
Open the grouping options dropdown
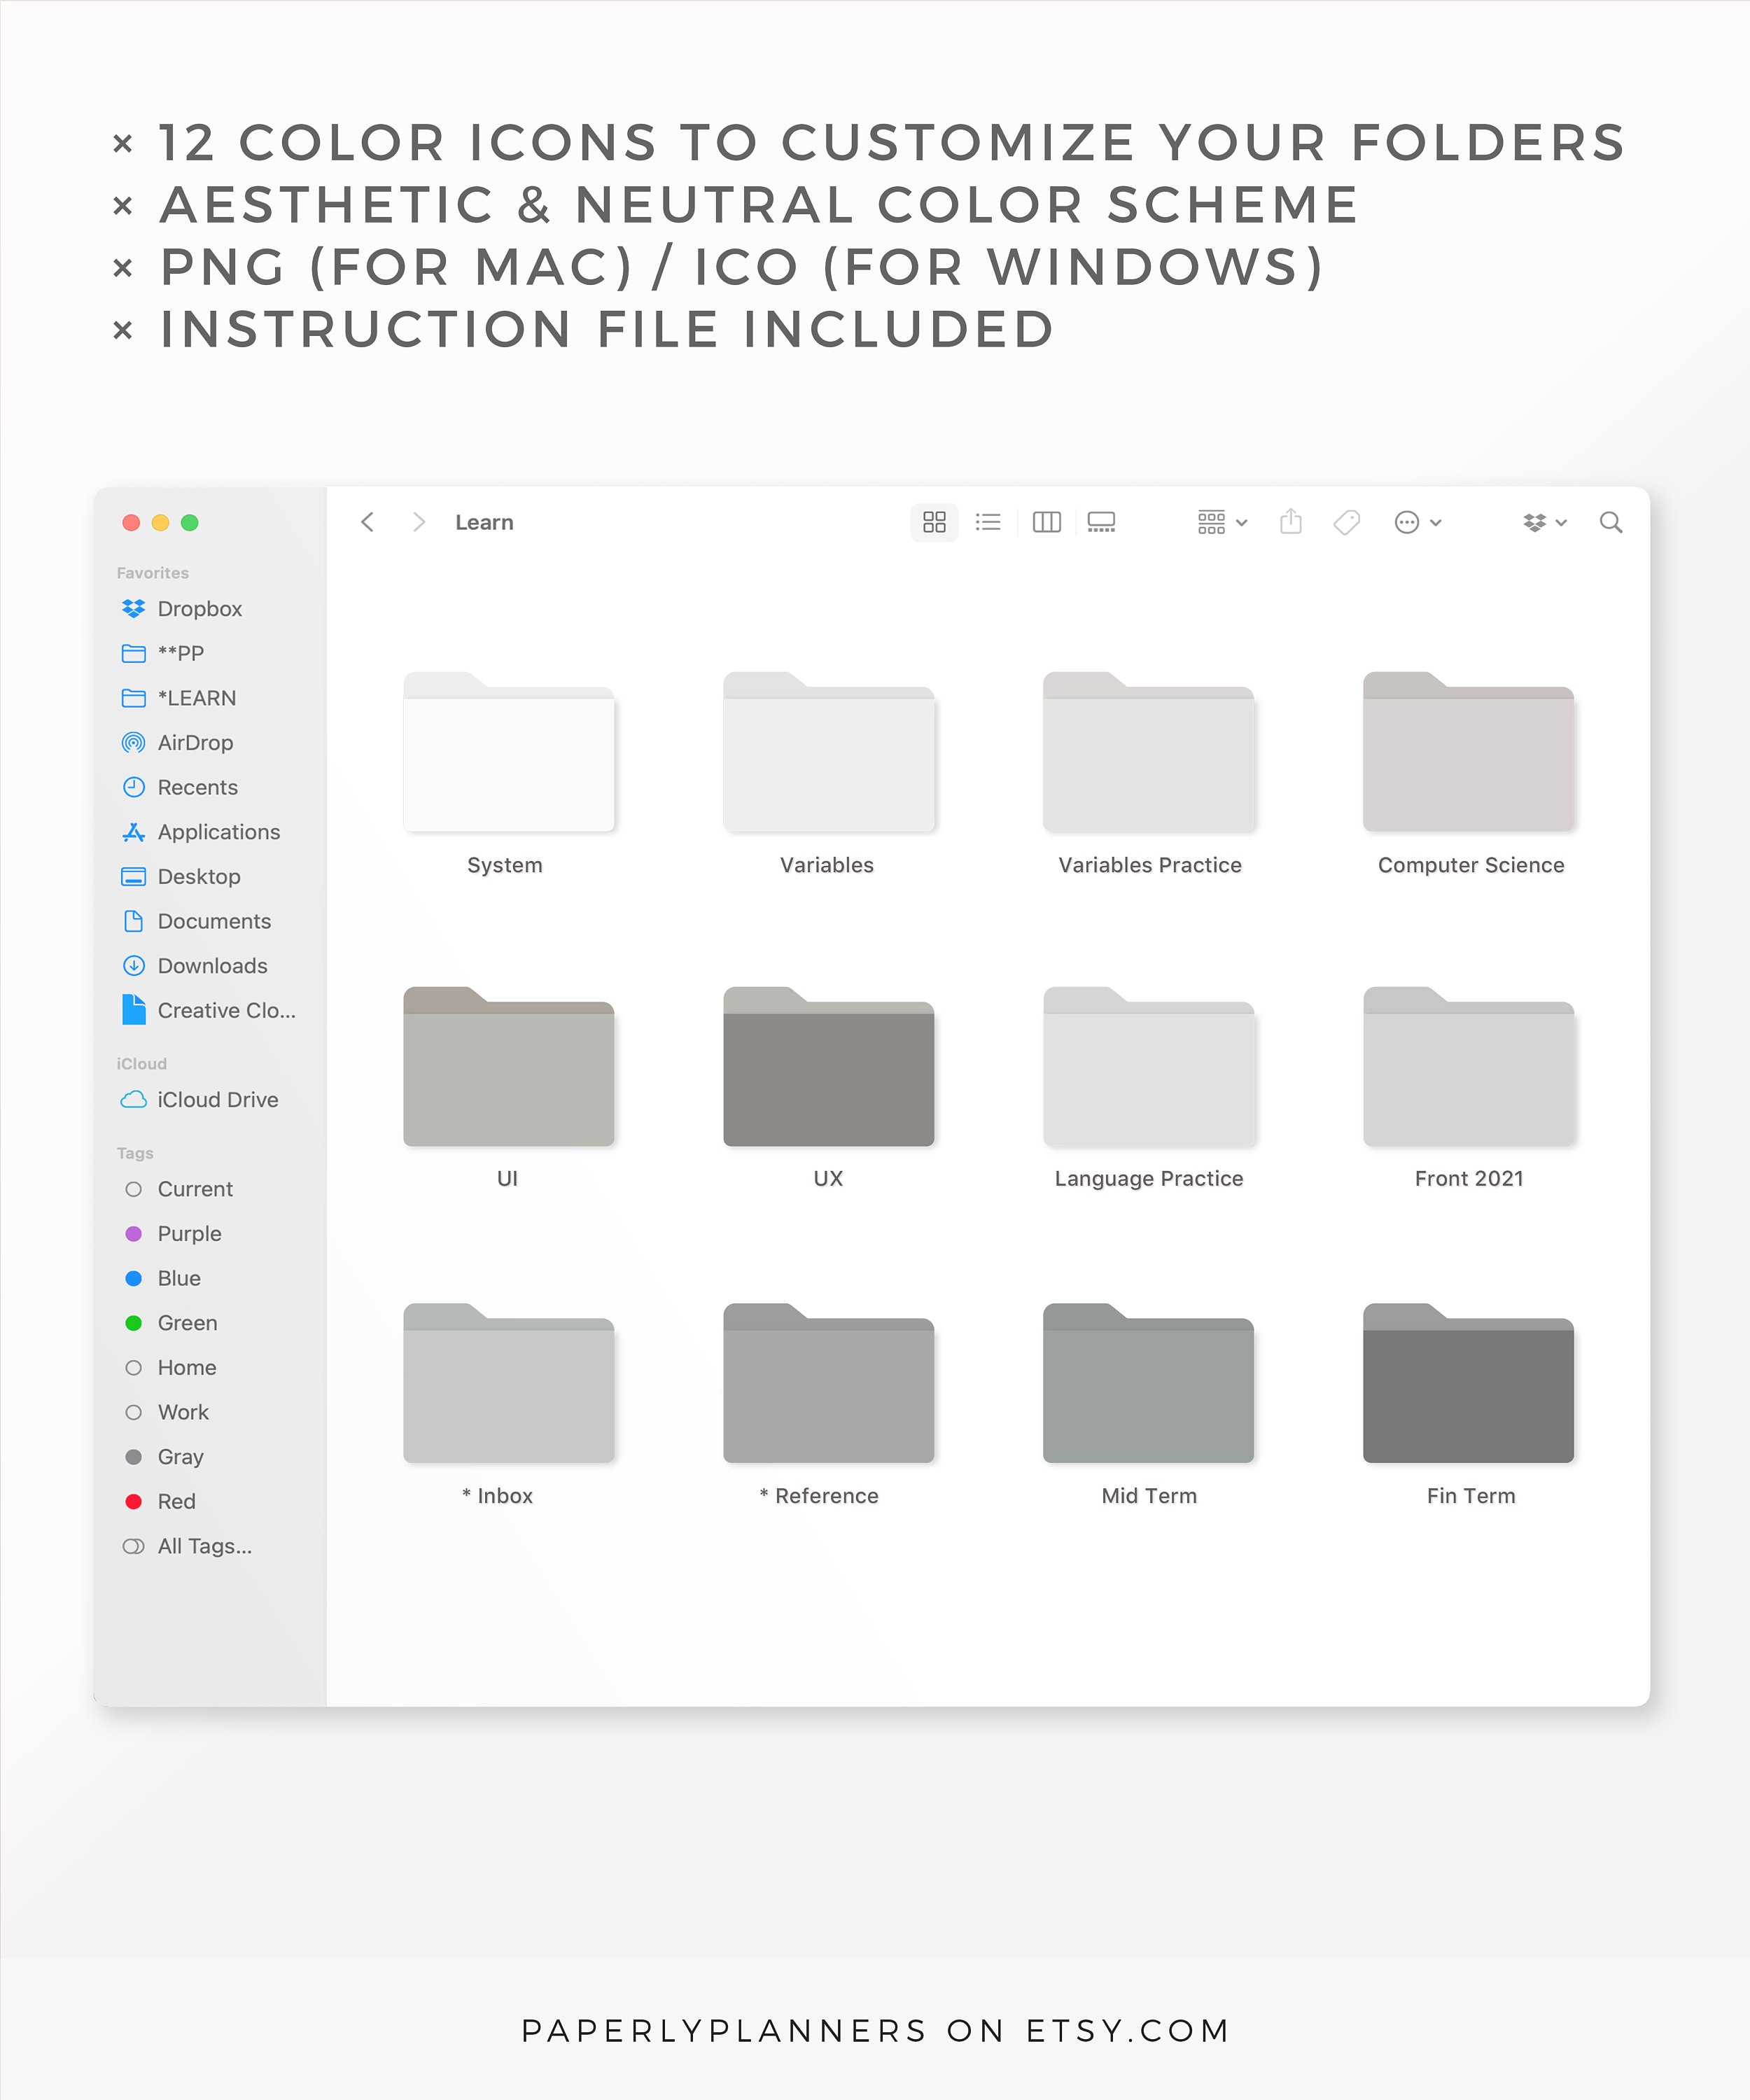(x=1219, y=522)
